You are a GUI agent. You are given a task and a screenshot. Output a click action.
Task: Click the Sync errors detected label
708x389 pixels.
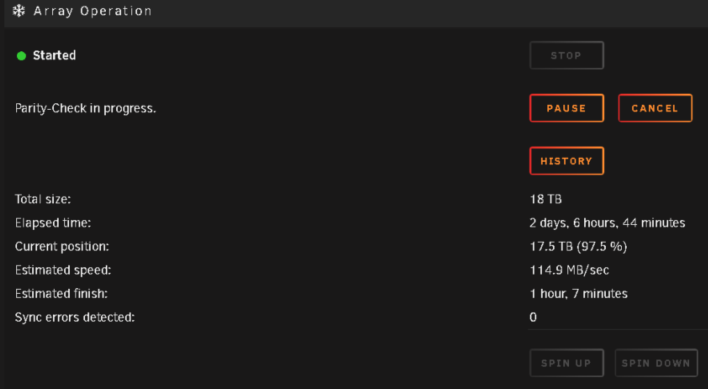pos(75,317)
